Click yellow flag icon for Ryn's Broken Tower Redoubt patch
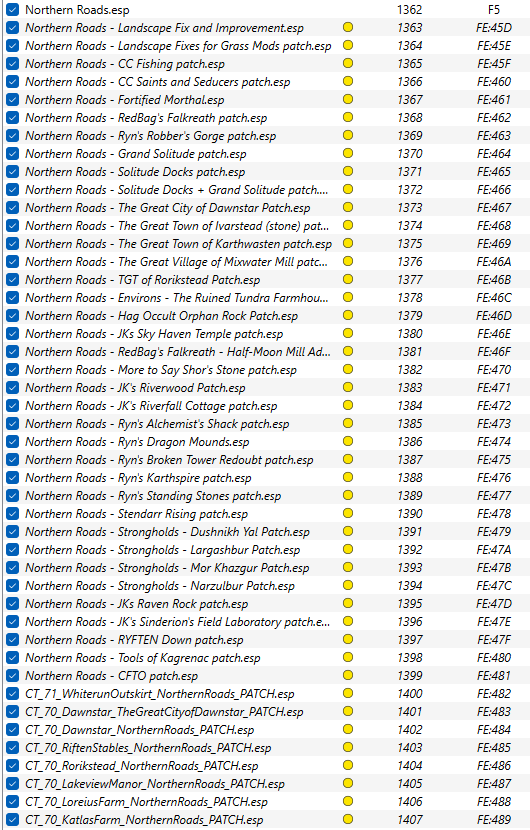530x830 pixels. pyautogui.click(x=348, y=459)
